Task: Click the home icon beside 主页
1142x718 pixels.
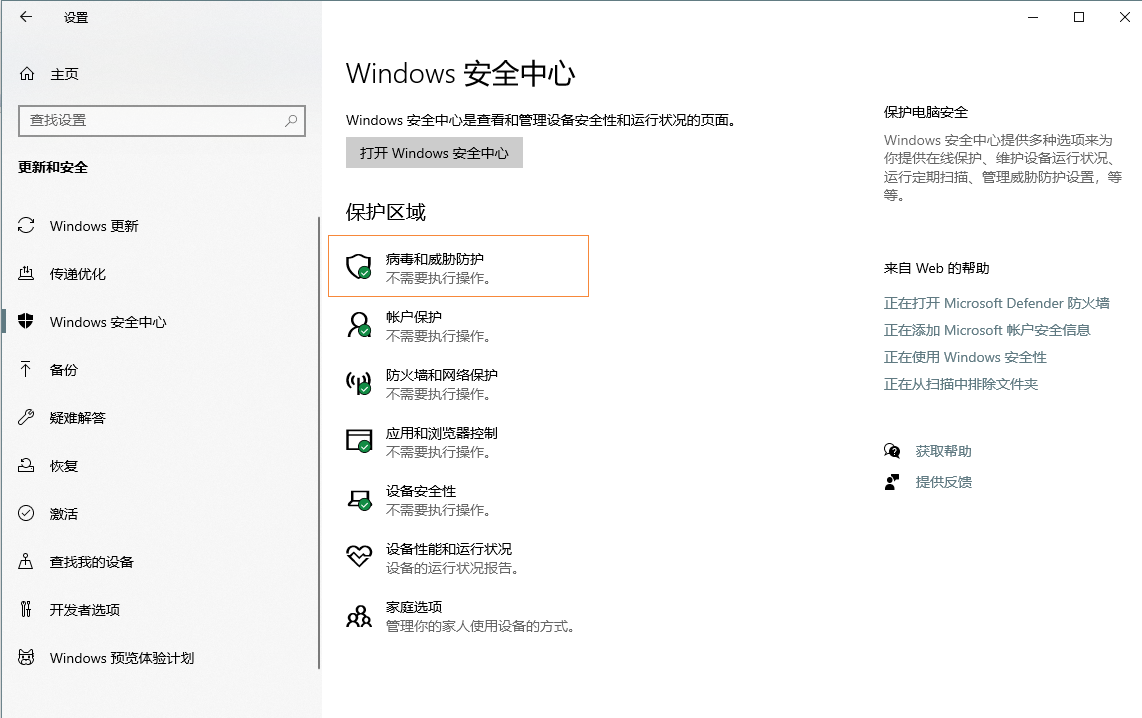Action: click(x=27, y=74)
